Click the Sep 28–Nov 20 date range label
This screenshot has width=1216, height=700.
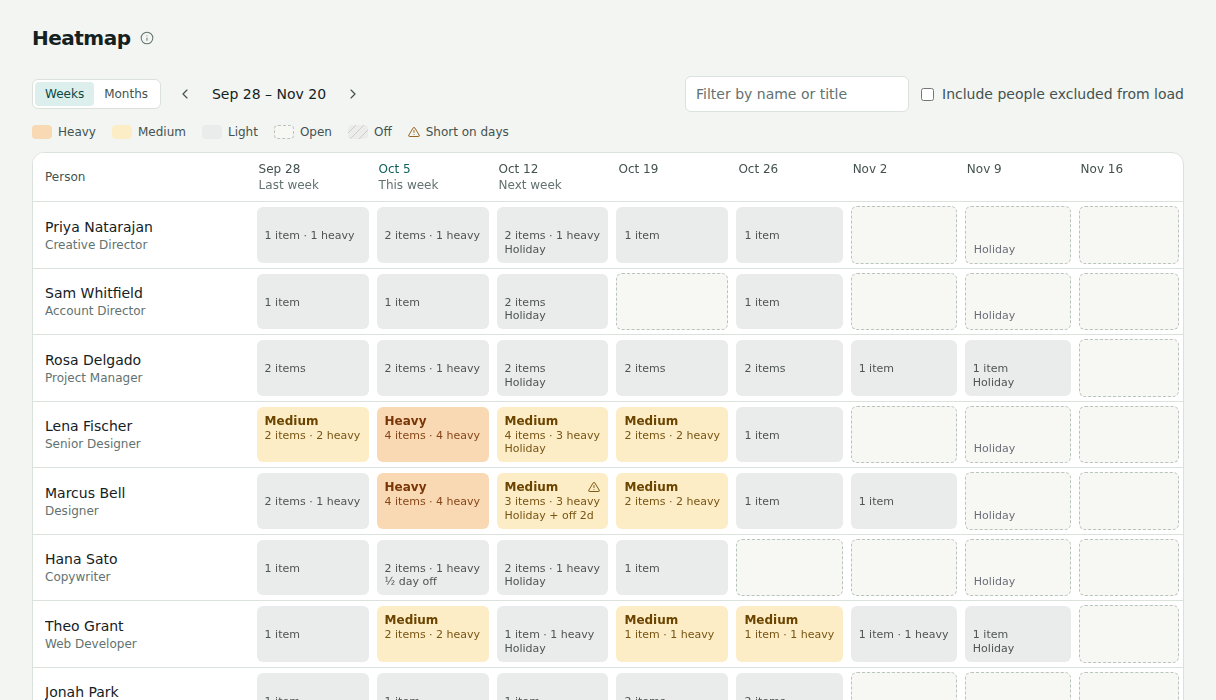coord(269,94)
